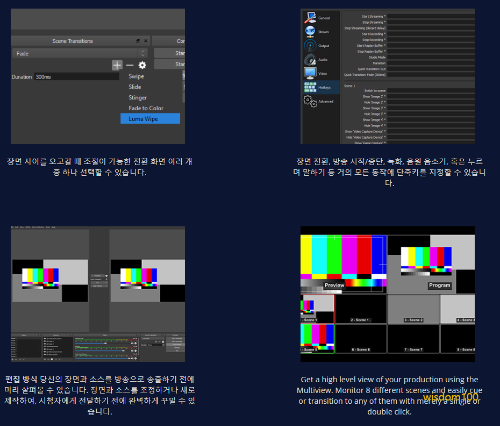
Task: Click the multiview scene thumbnail numbered 6
Action: click(x=361, y=338)
